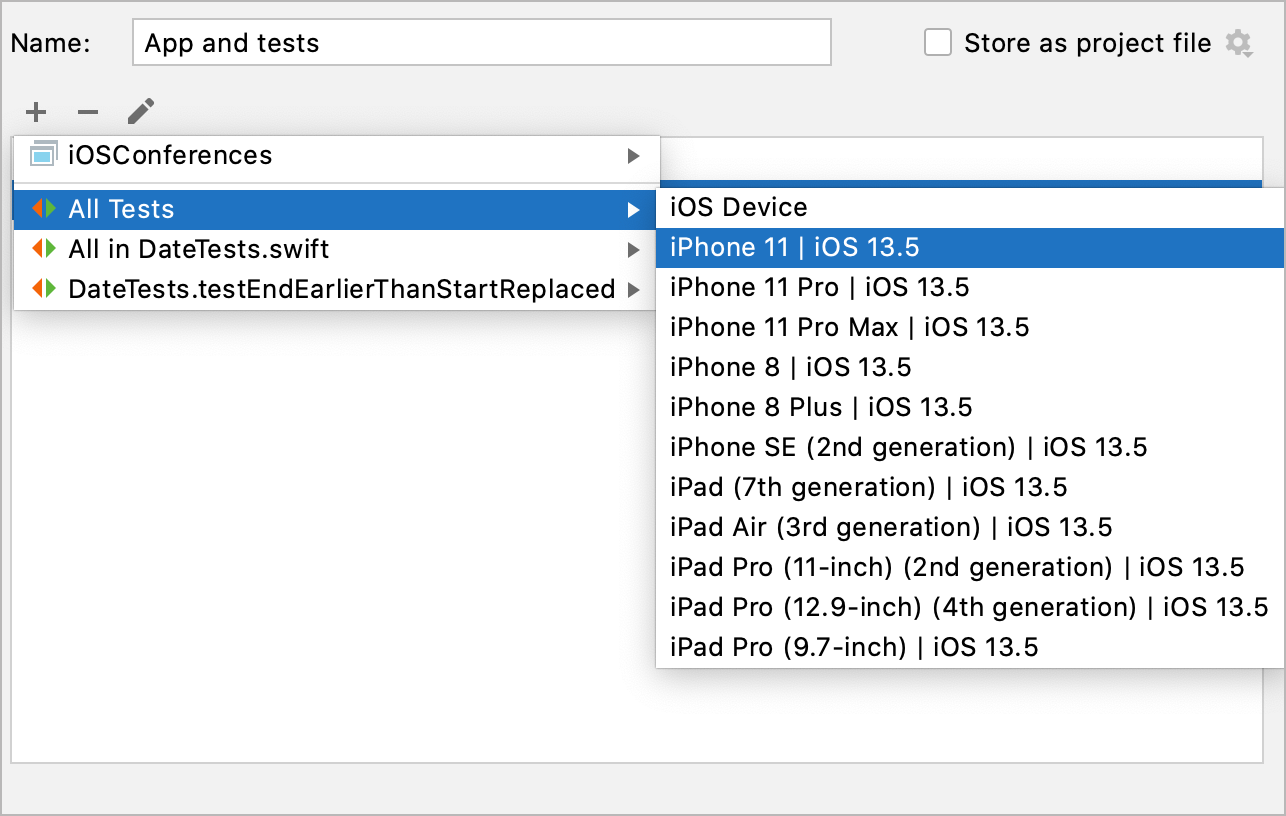
Task: Select DateTests.testEndEarlierThanStartReplaced entry
Action: point(337,290)
